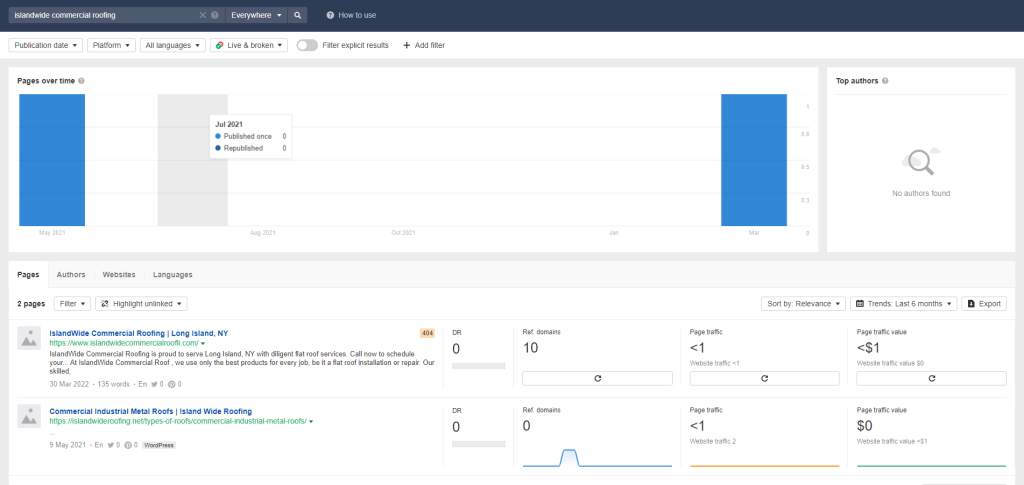This screenshot has height=485, width=1024.
Task: Expand arrow next to islandwidecommercialroofli.com URL
Action: [x=203, y=343]
